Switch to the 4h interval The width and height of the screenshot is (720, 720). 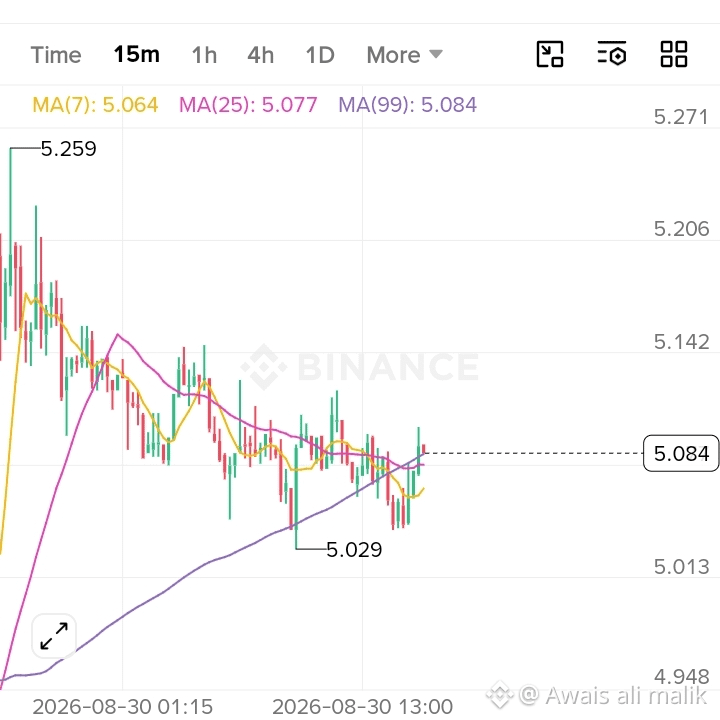tap(260, 55)
